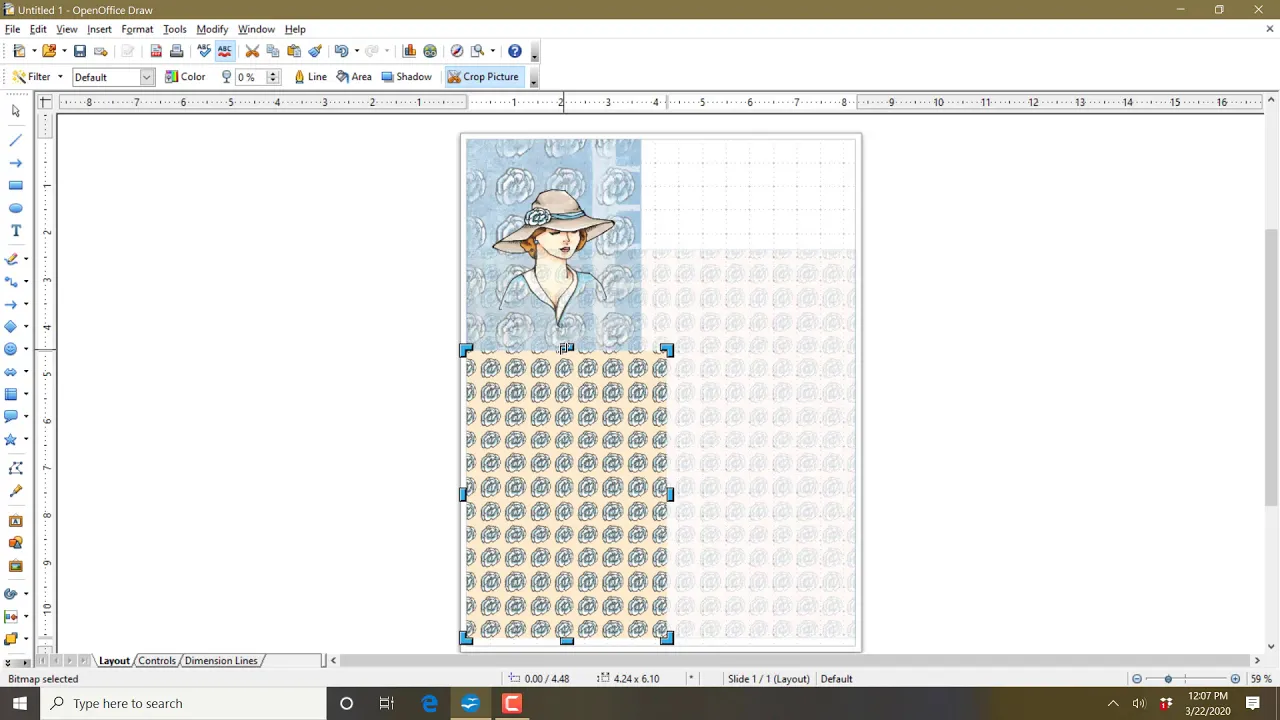Select the Stars shape tool
1280x720 pixels.
12,439
